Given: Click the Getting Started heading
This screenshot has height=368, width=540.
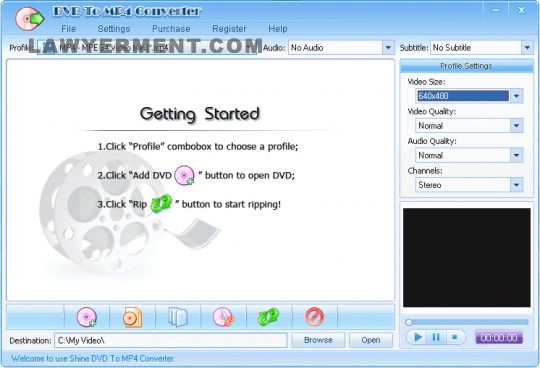Looking at the screenshot, I should tap(200, 114).
